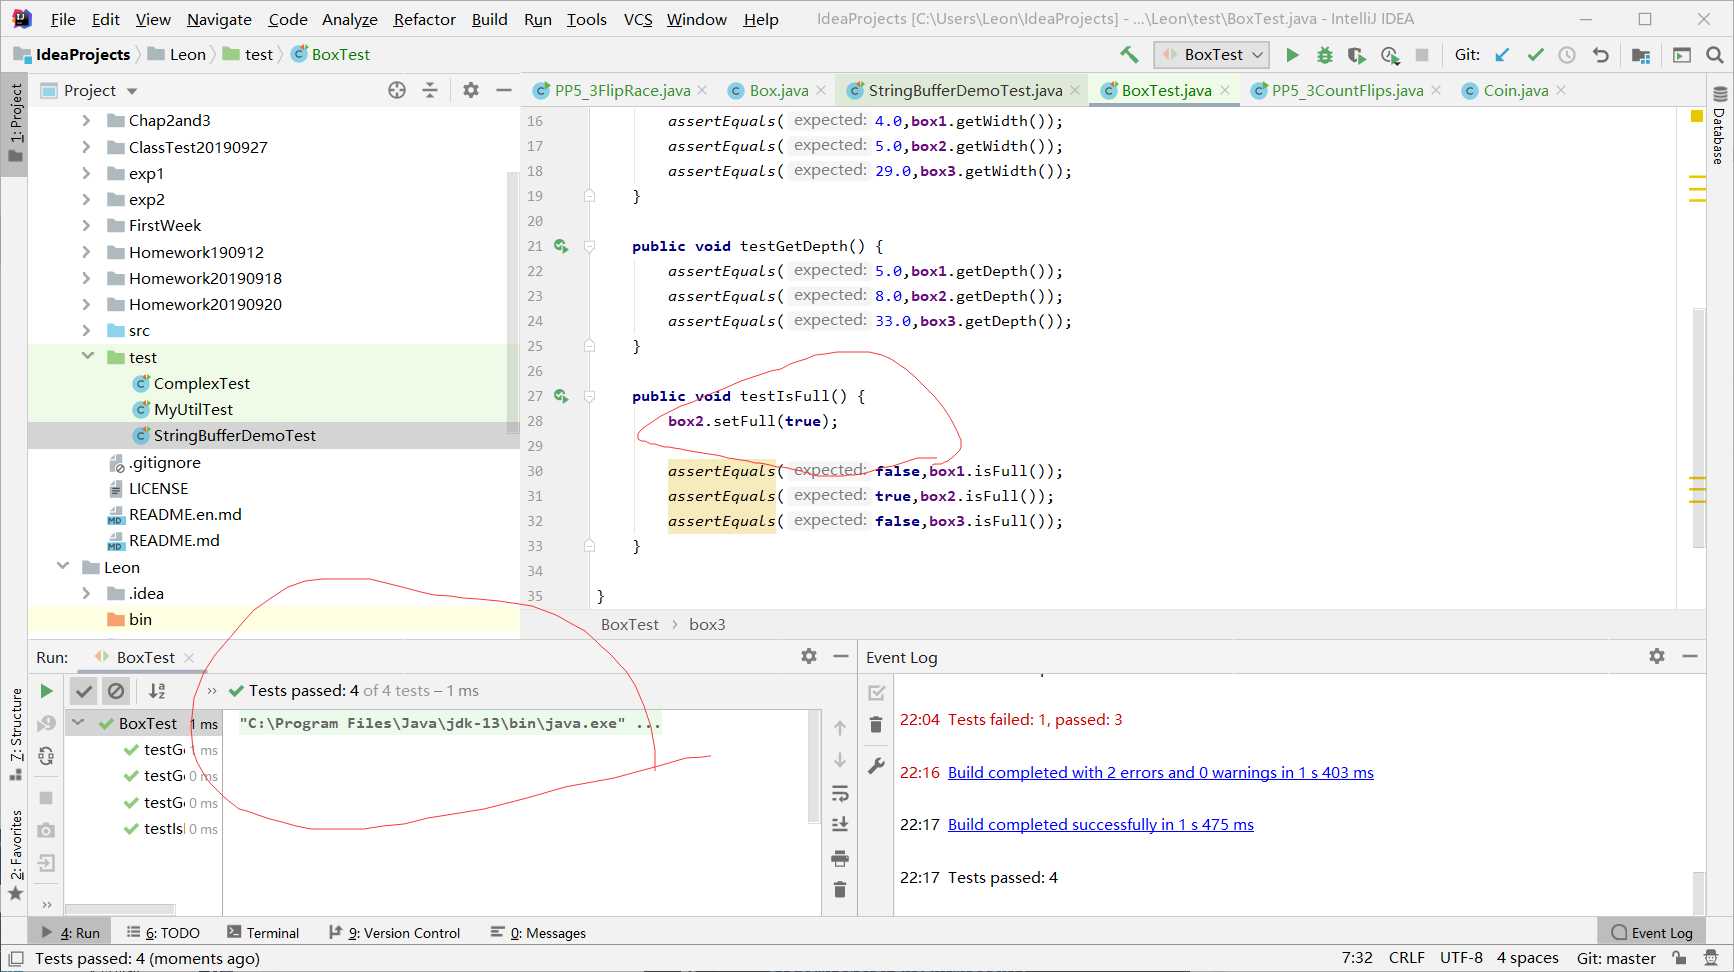Open the VCS menu
This screenshot has width=1734, height=972.
click(637, 19)
